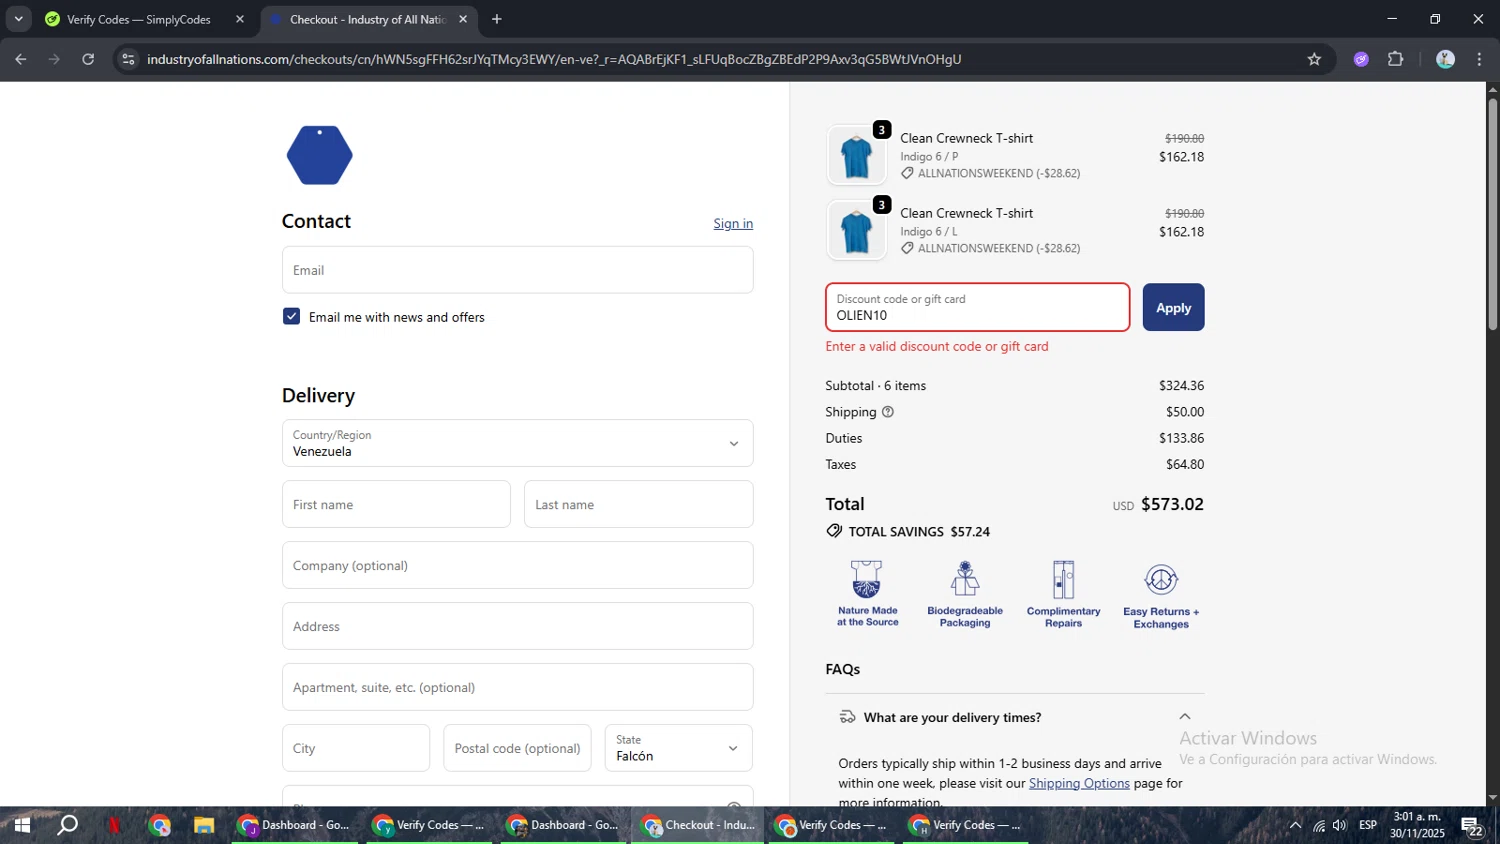Screen dimensions: 1500x844
Task: Click the Biodegradeable Packaging icon
Action: [x=965, y=594]
